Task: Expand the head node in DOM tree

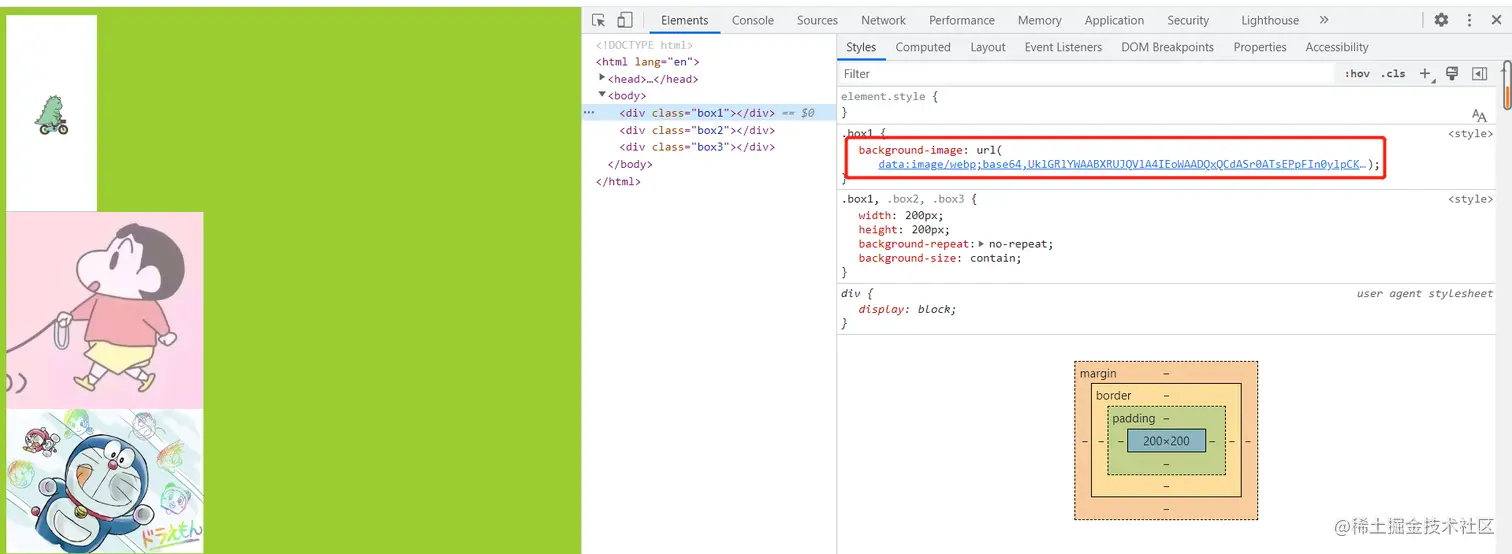Action: [602, 78]
